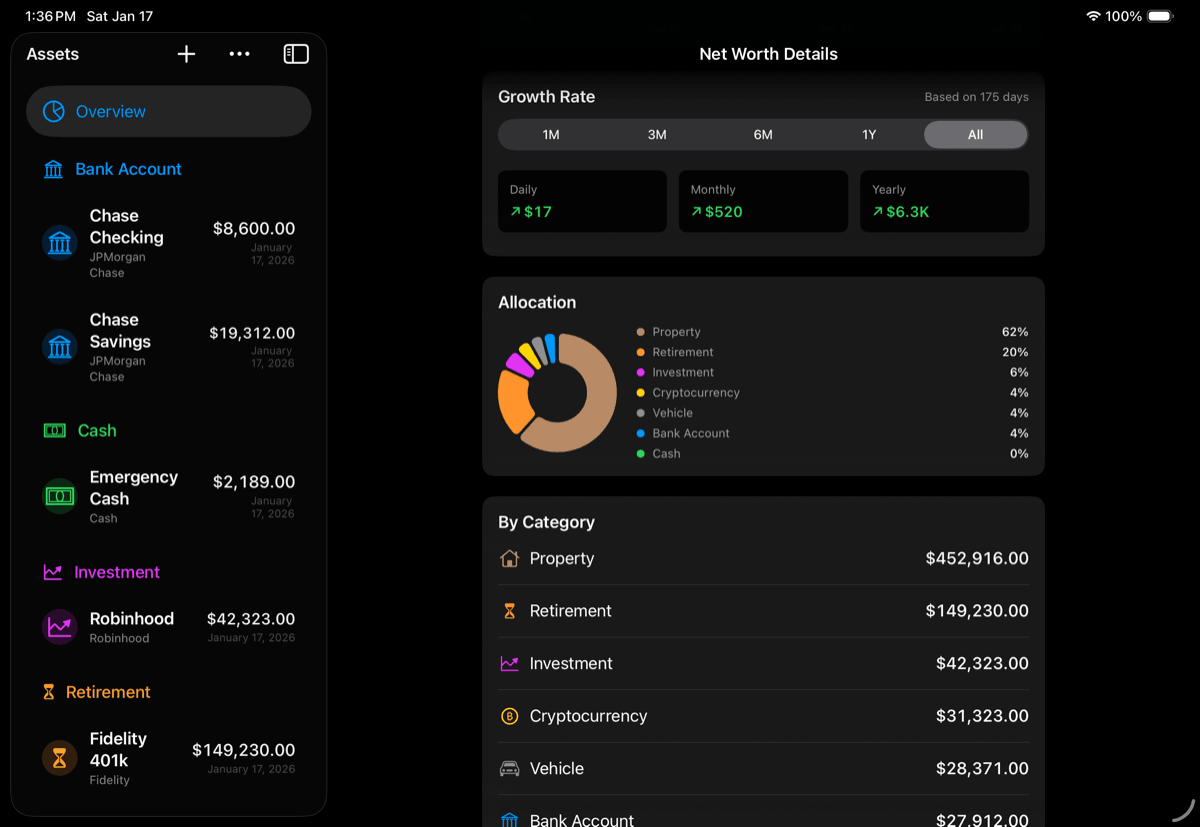Image resolution: width=1200 pixels, height=827 pixels.
Task: Click the Investment line-chart icon
Action: click(53, 571)
